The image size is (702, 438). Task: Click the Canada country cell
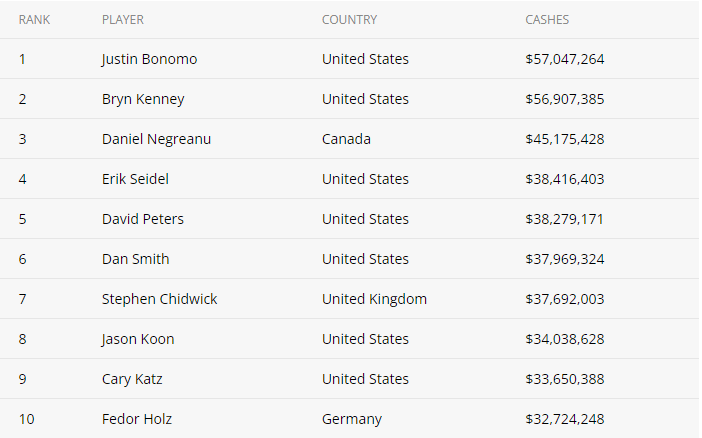346,139
